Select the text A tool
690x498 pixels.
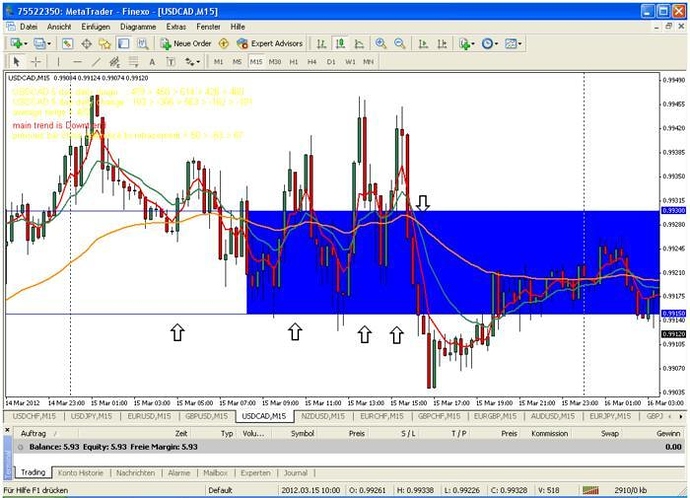click(x=152, y=62)
